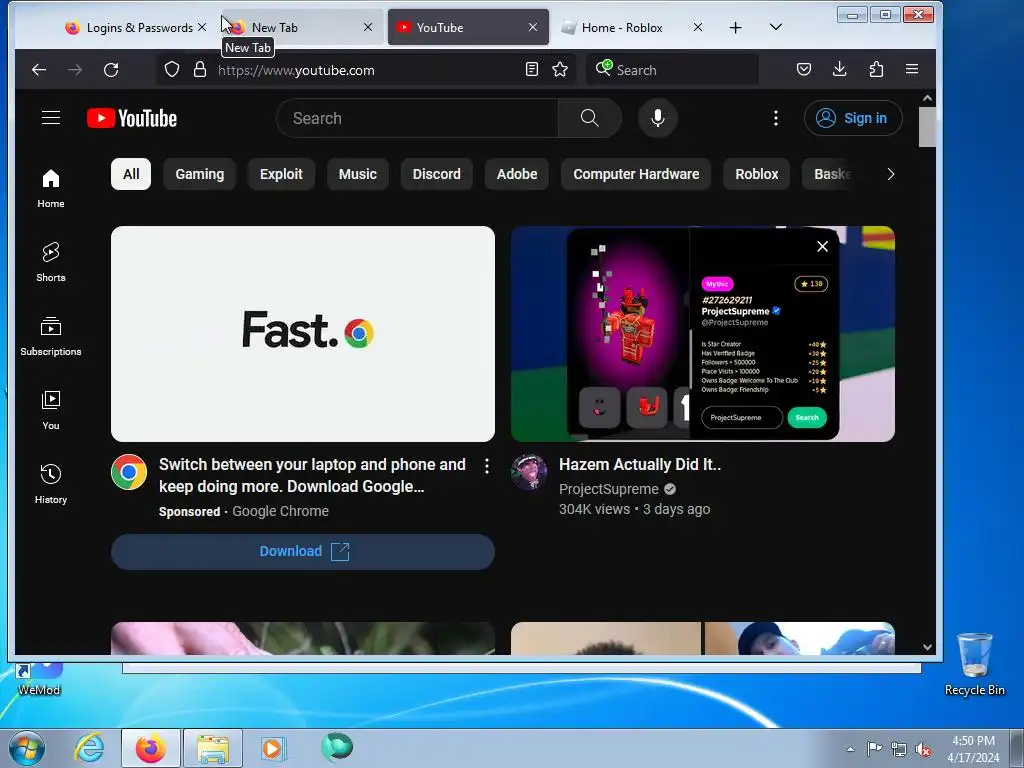
Task: Expand the list all tabs dropdown
Action: click(x=776, y=27)
